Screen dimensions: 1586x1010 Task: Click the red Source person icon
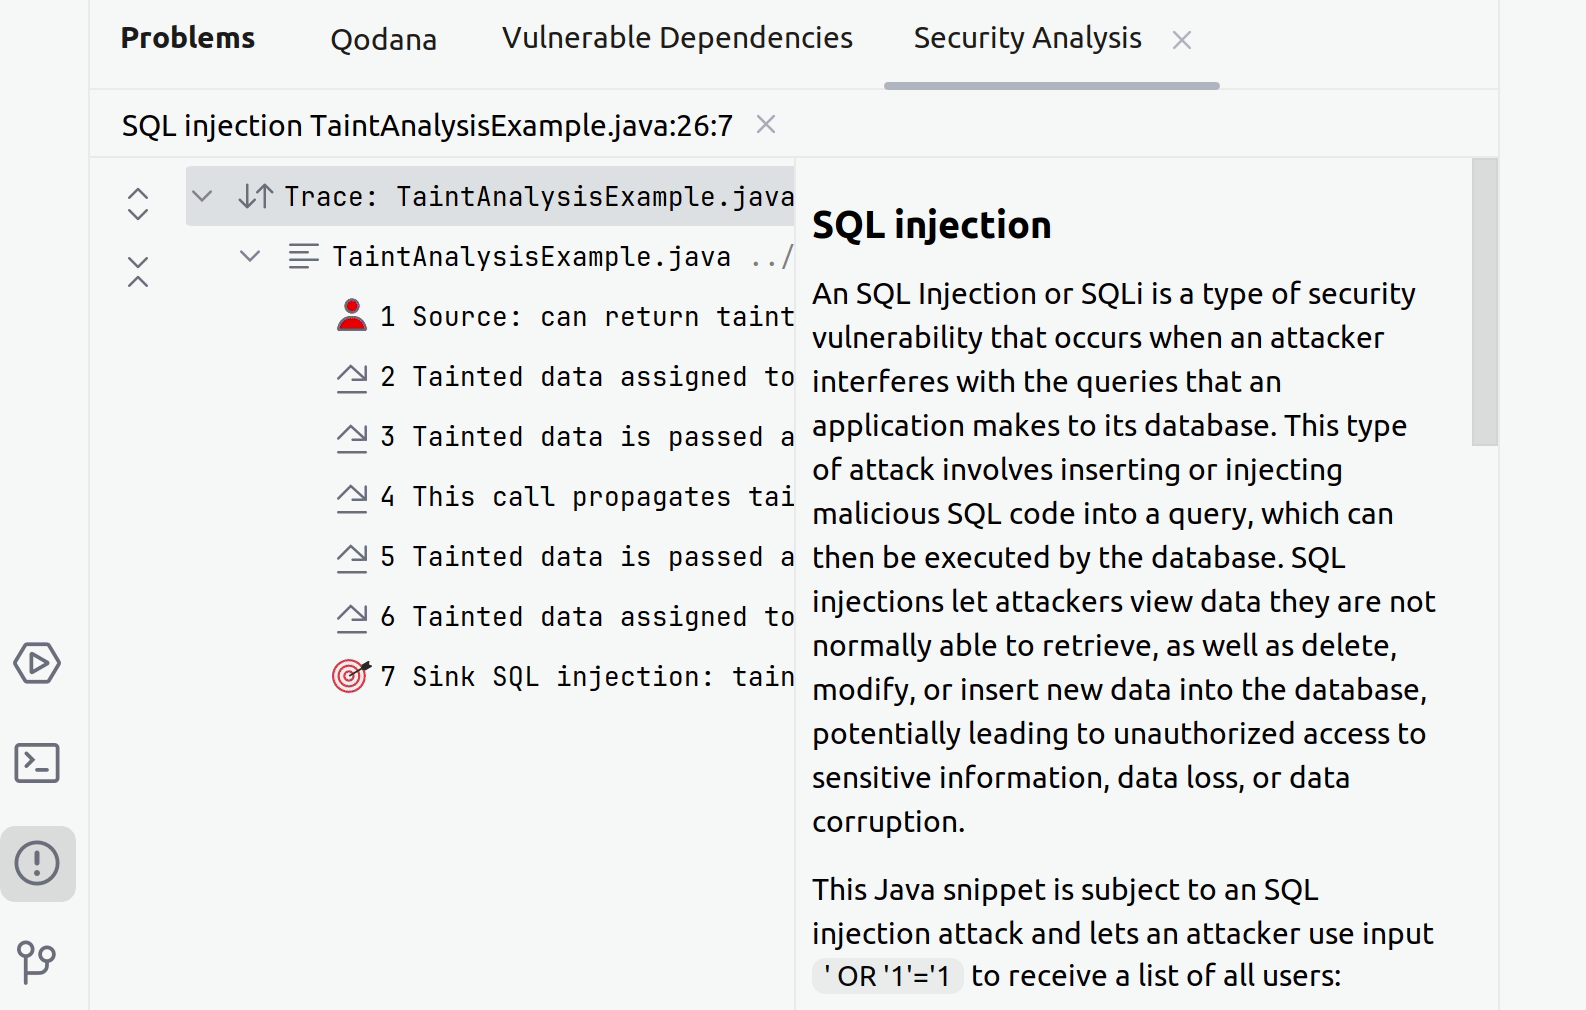(x=351, y=316)
